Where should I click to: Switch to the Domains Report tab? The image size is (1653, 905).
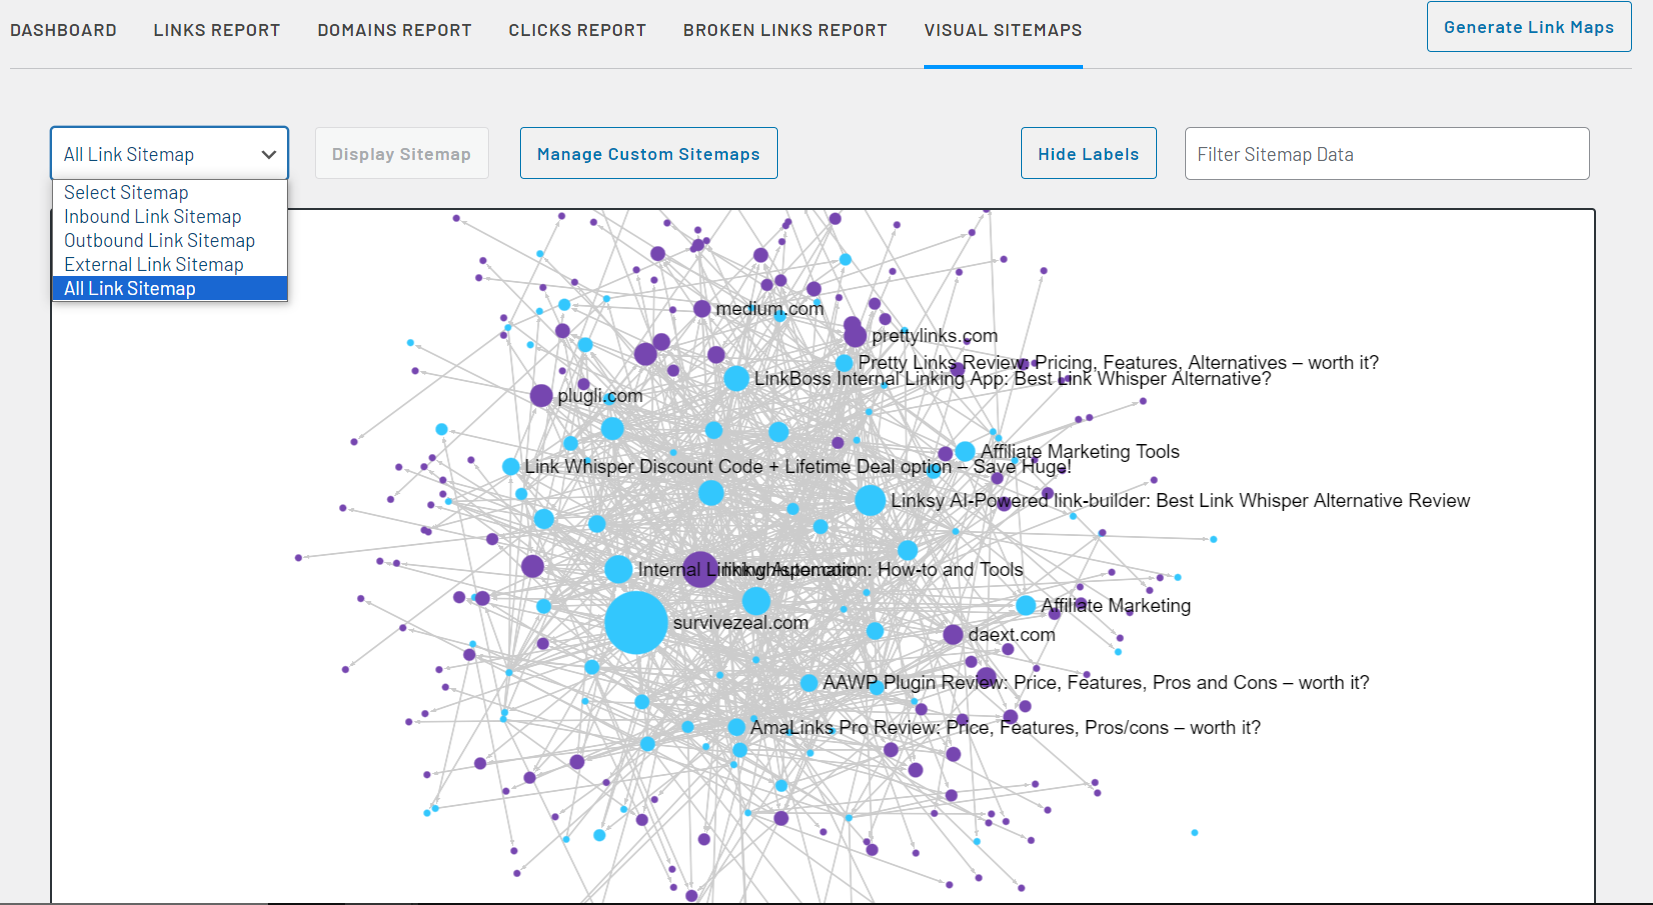(x=394, y=29)
